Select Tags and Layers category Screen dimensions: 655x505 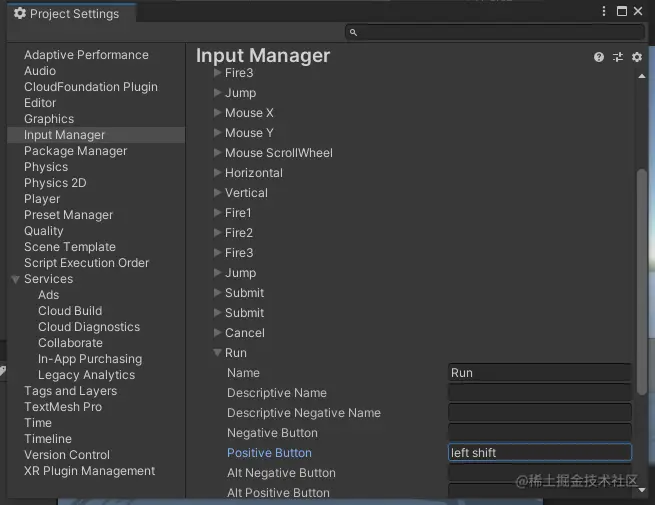pos(71,391)
